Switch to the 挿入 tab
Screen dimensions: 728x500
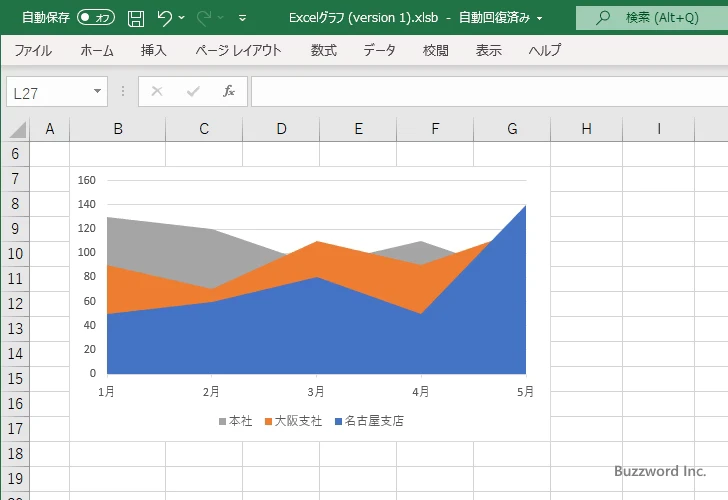154,50
